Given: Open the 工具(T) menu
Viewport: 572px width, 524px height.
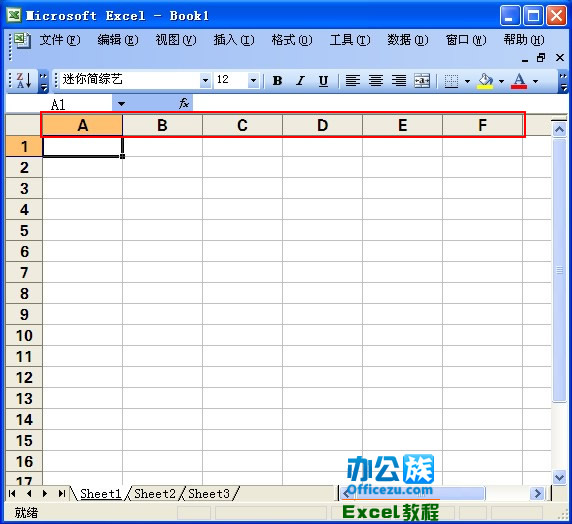Looking at the screenshot, I should 349,40.
